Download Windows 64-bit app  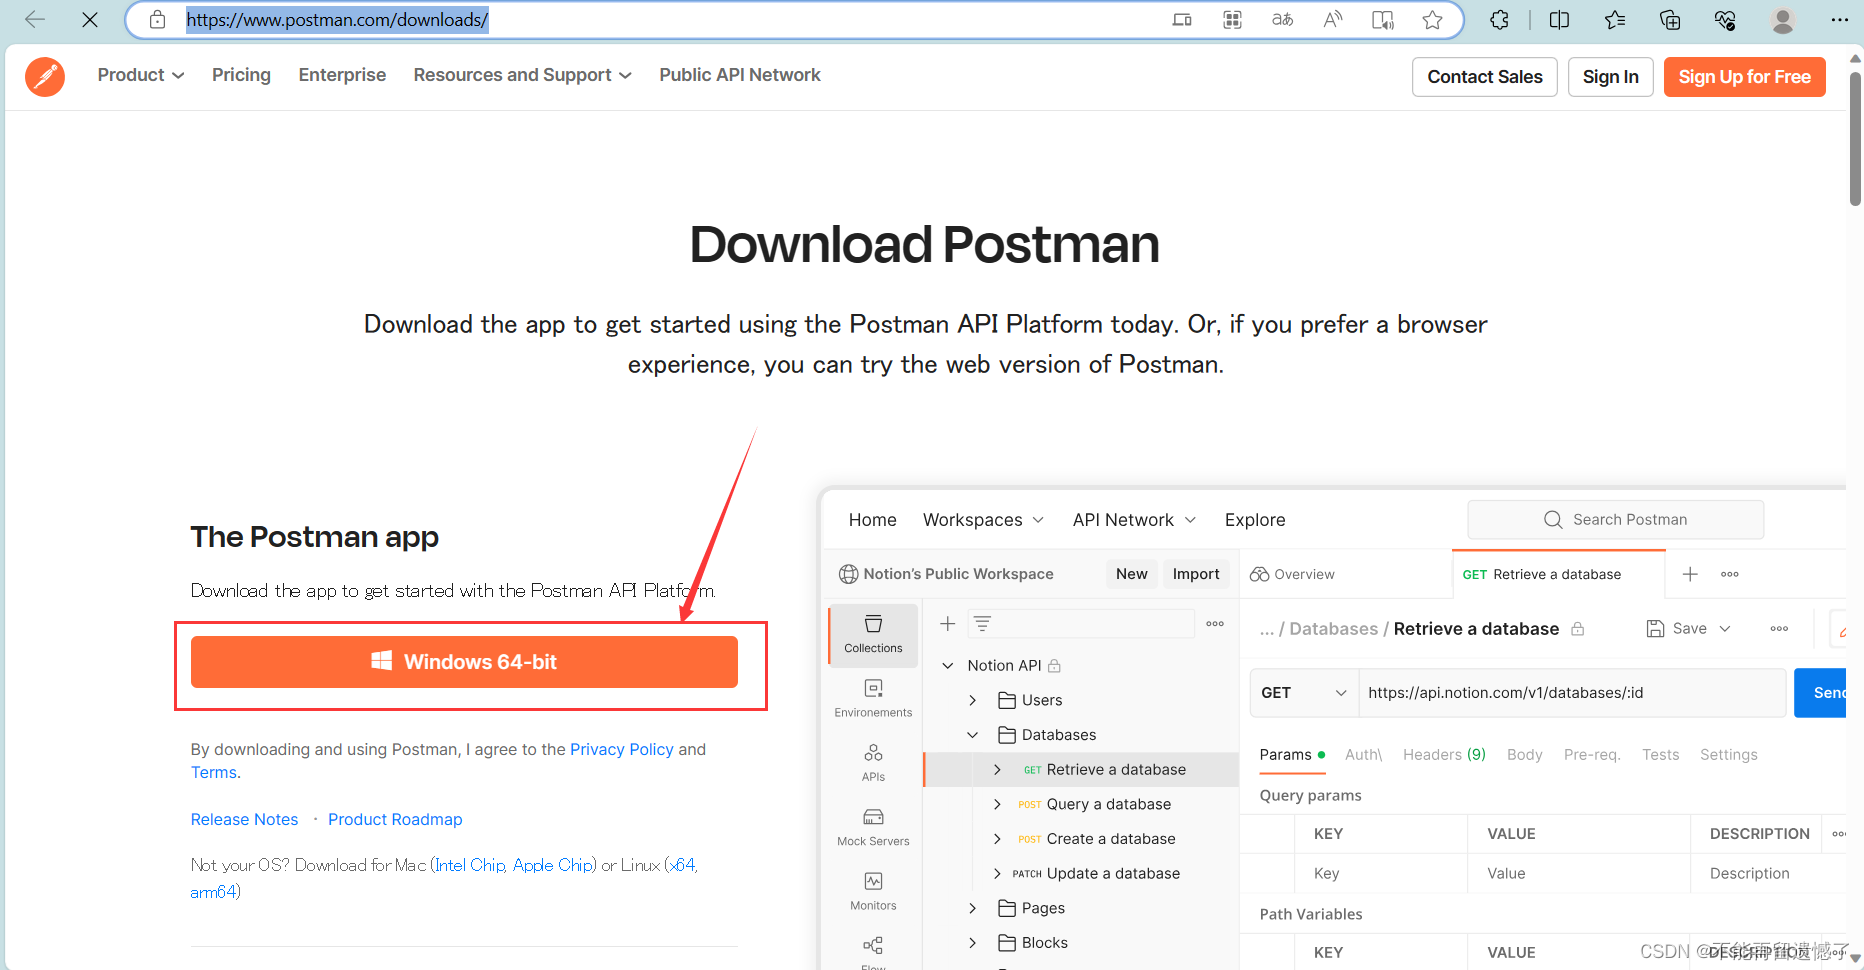tap(464, 662)
